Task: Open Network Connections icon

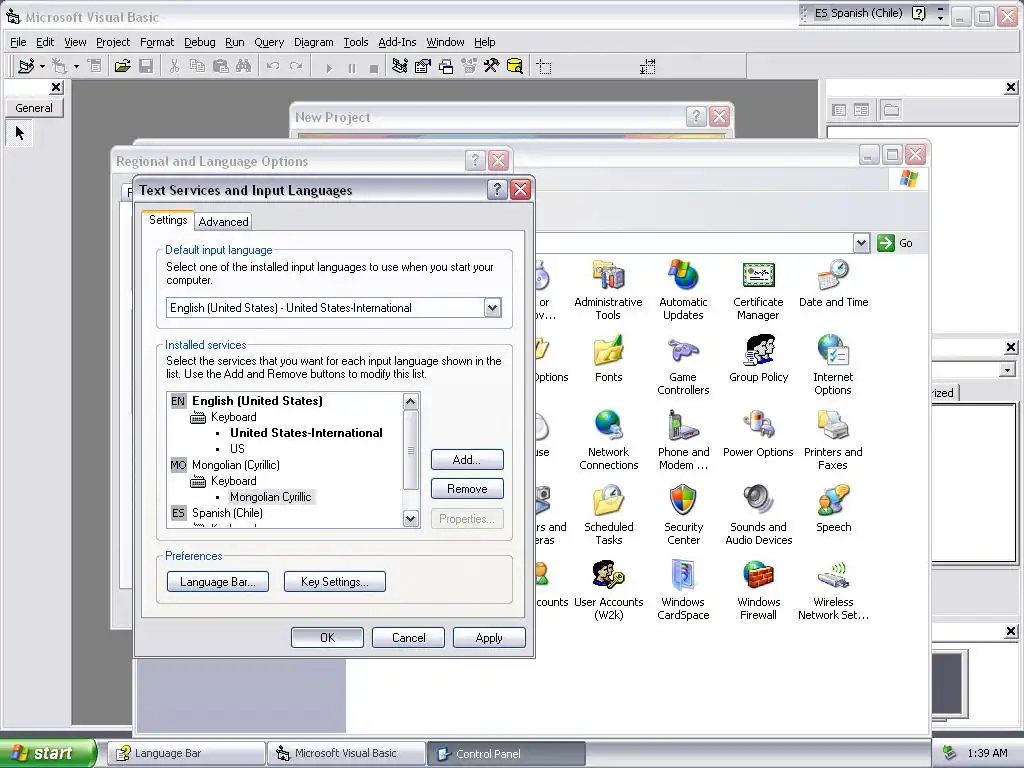Action: click(x=608, y=441)
